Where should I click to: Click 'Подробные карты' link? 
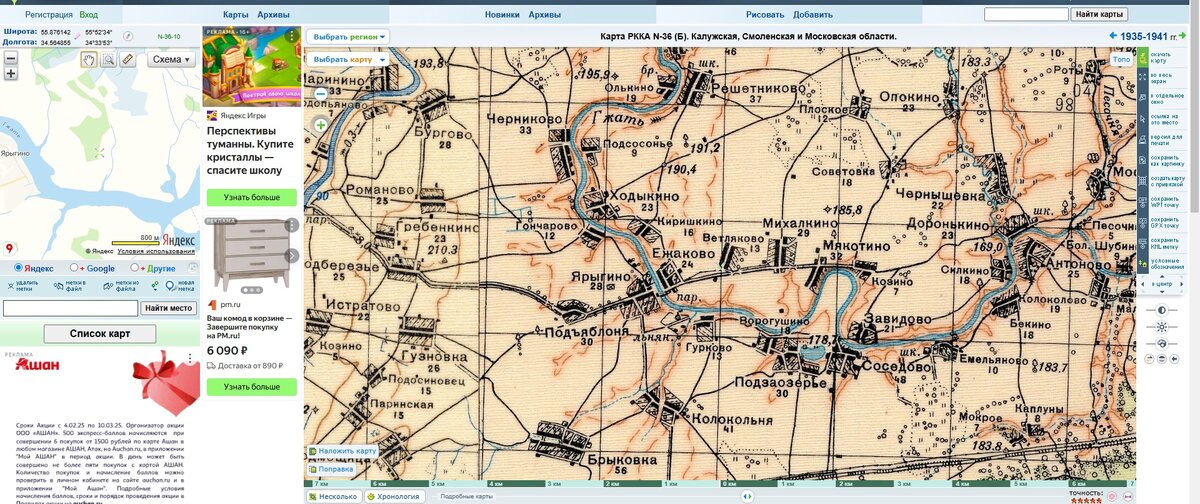click(467, 497)
